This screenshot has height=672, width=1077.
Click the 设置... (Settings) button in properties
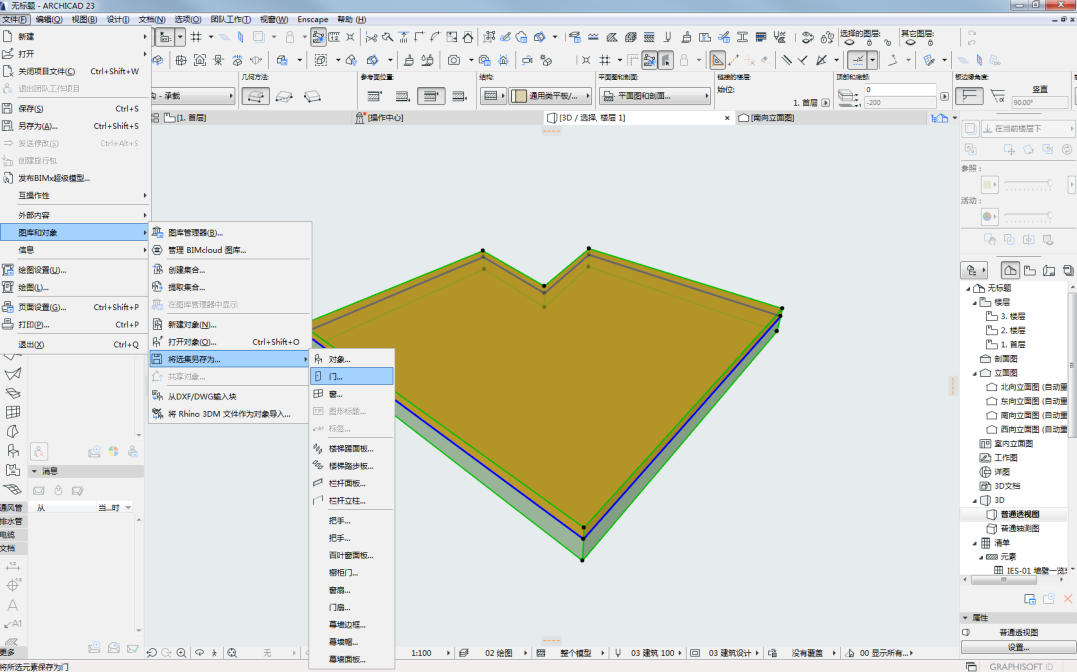(x=1018, y=647)
